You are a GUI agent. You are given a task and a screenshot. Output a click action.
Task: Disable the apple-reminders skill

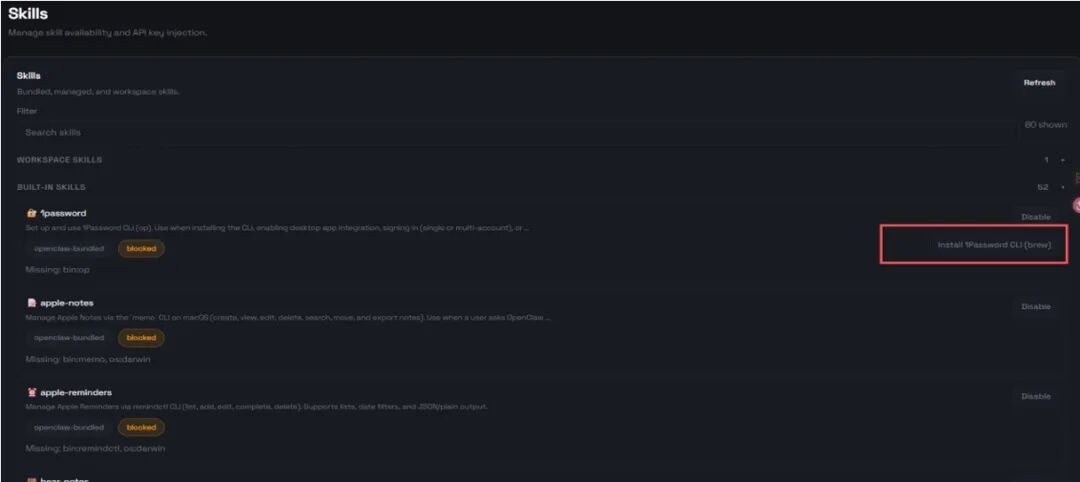pyautogui.click(x=1035, y=396)
